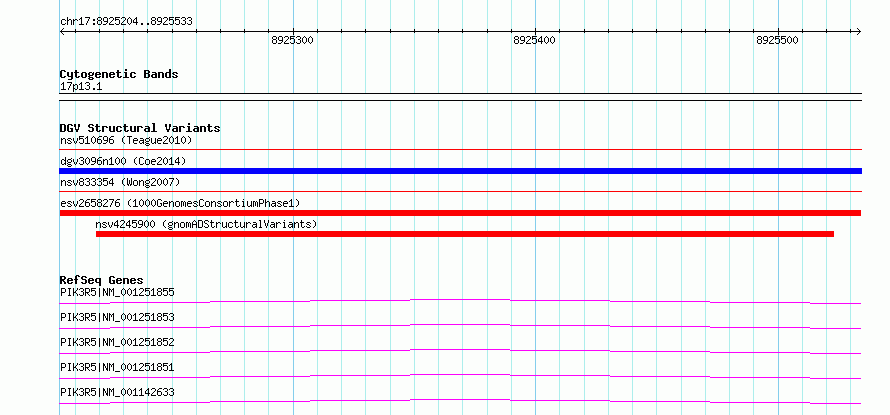This screenshot has height=415, width=890.
Task: Select the Cytogenetic Bands track title
Action: click(x=119, y=74)
